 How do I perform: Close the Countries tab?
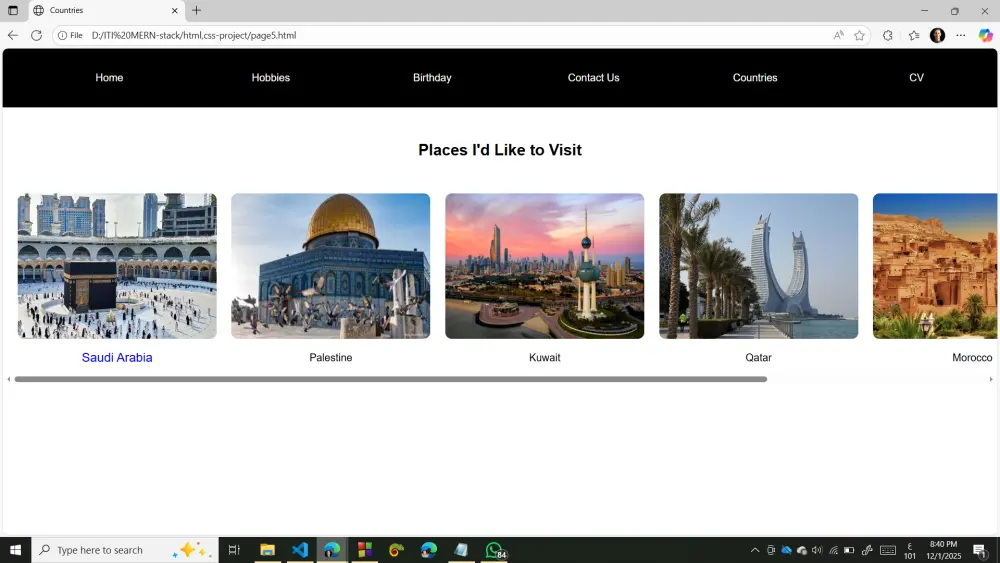(x=175, y=10)
